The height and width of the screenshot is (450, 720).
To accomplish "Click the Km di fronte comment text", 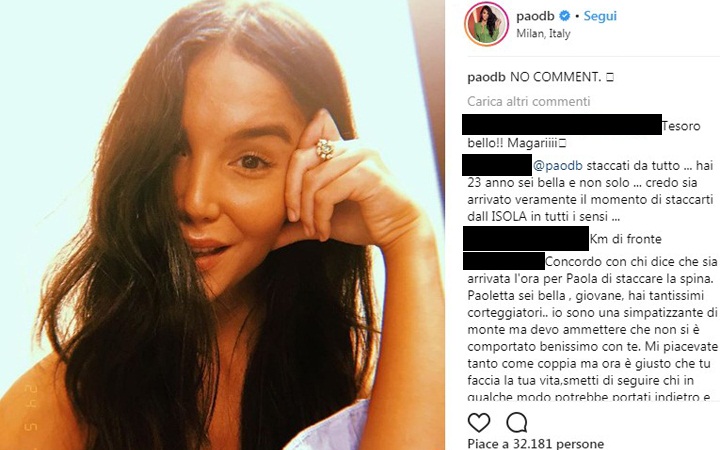I will click(x=626, y=239).
